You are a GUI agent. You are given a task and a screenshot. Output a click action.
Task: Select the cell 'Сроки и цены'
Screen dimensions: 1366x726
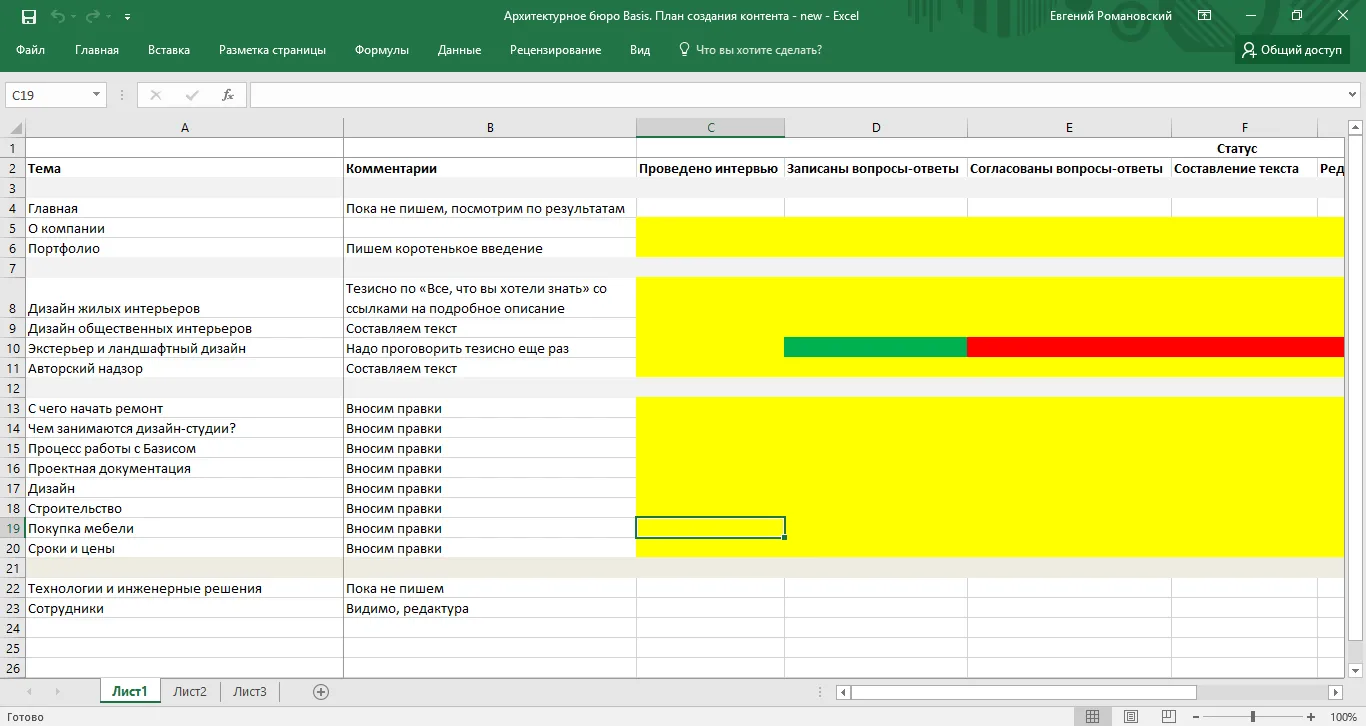point(184,548)
